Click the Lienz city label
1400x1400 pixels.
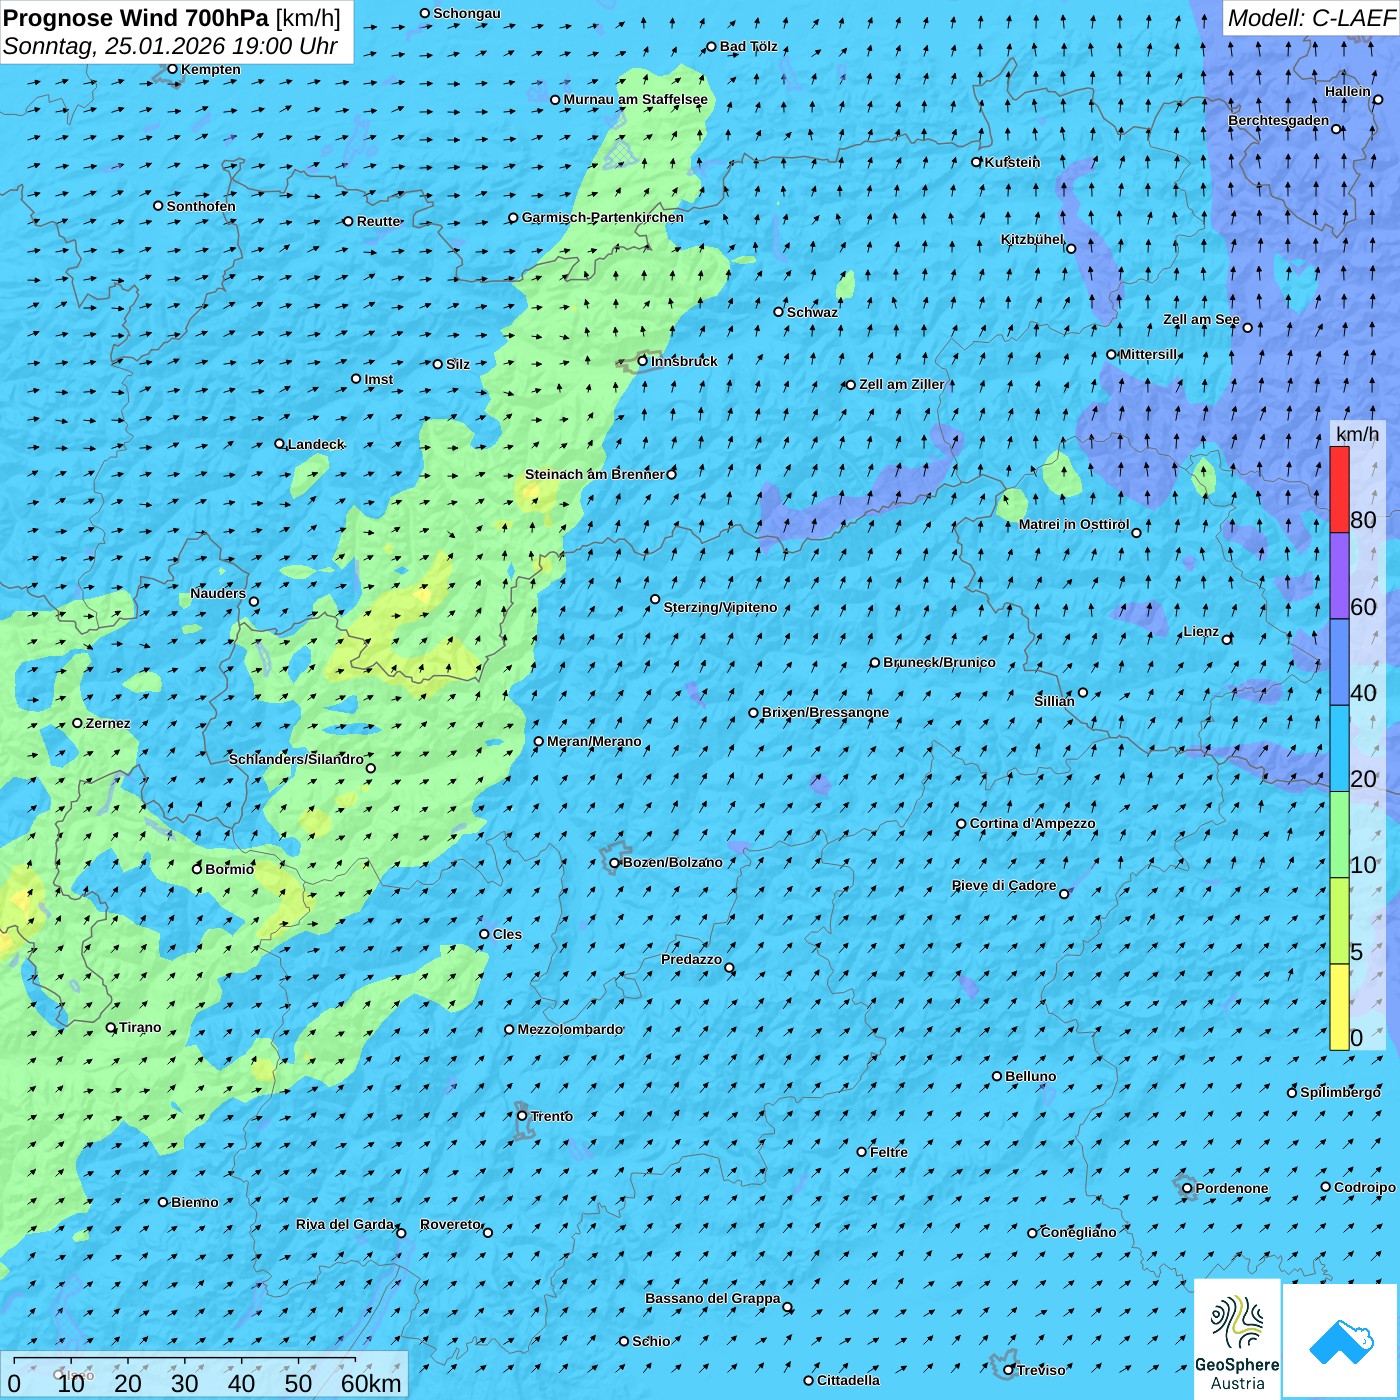click(x=1200, y=631)
